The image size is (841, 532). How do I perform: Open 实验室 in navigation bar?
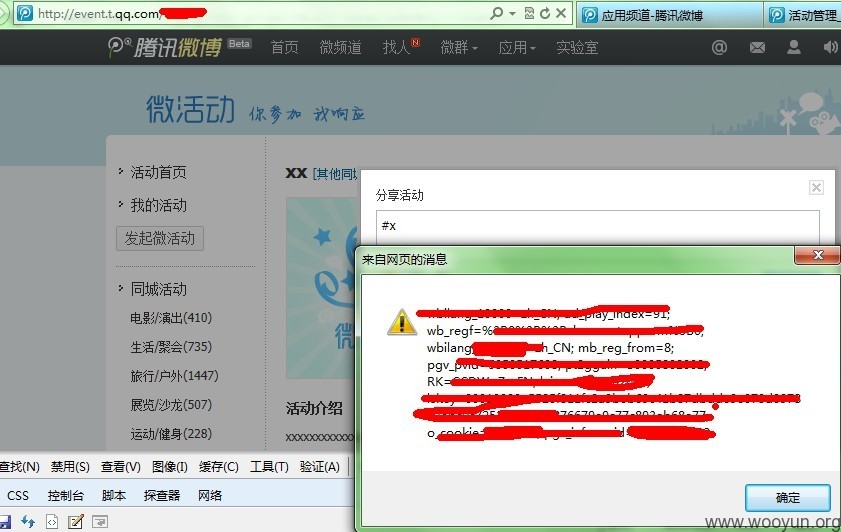tap(577, 48)
